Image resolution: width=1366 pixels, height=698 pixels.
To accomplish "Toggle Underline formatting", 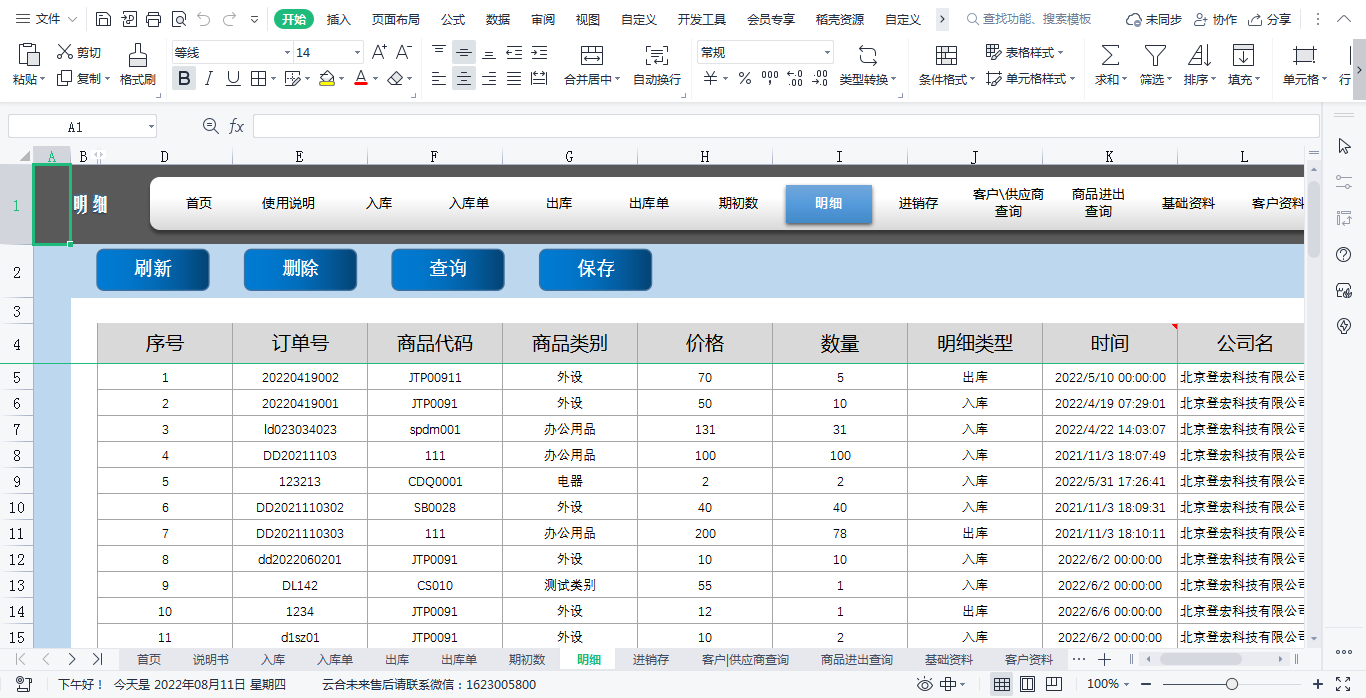I will coord(233,79).
